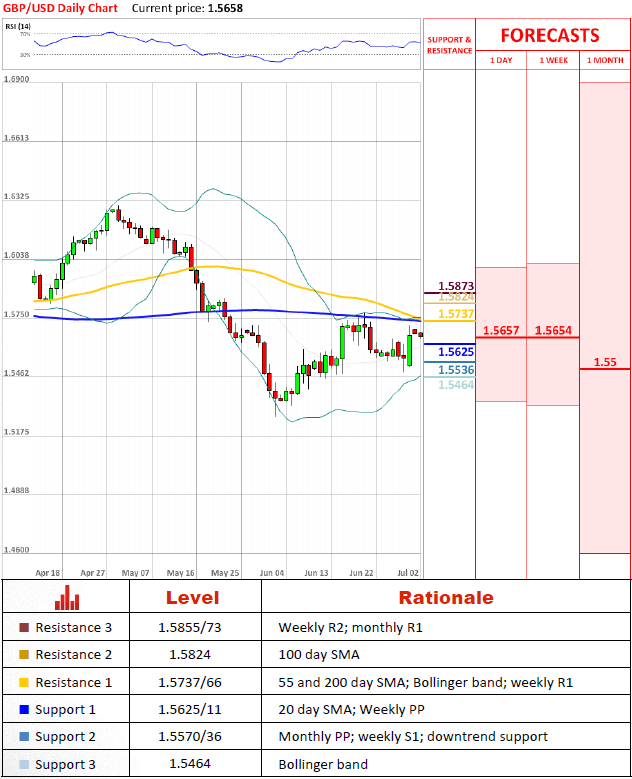Click the blue 1.5625 support label
The height and width of the screenshot is (779, 632).
pyautogui.click(x=456, y=352)
